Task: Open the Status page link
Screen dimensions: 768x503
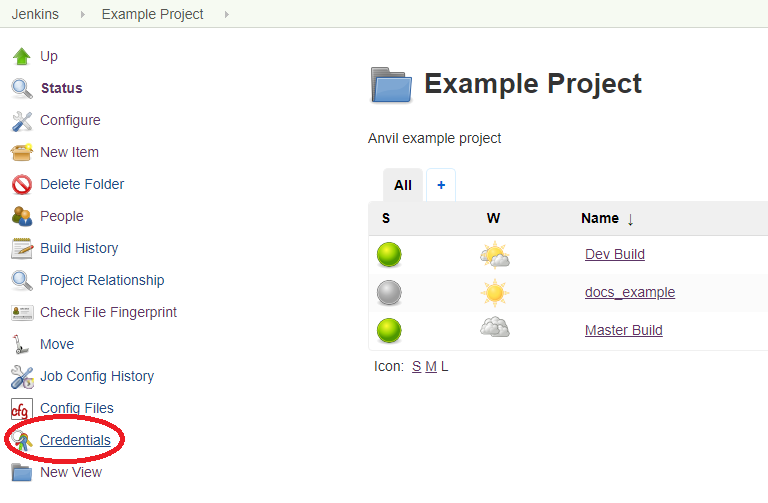Action: (x=61, y=88)
